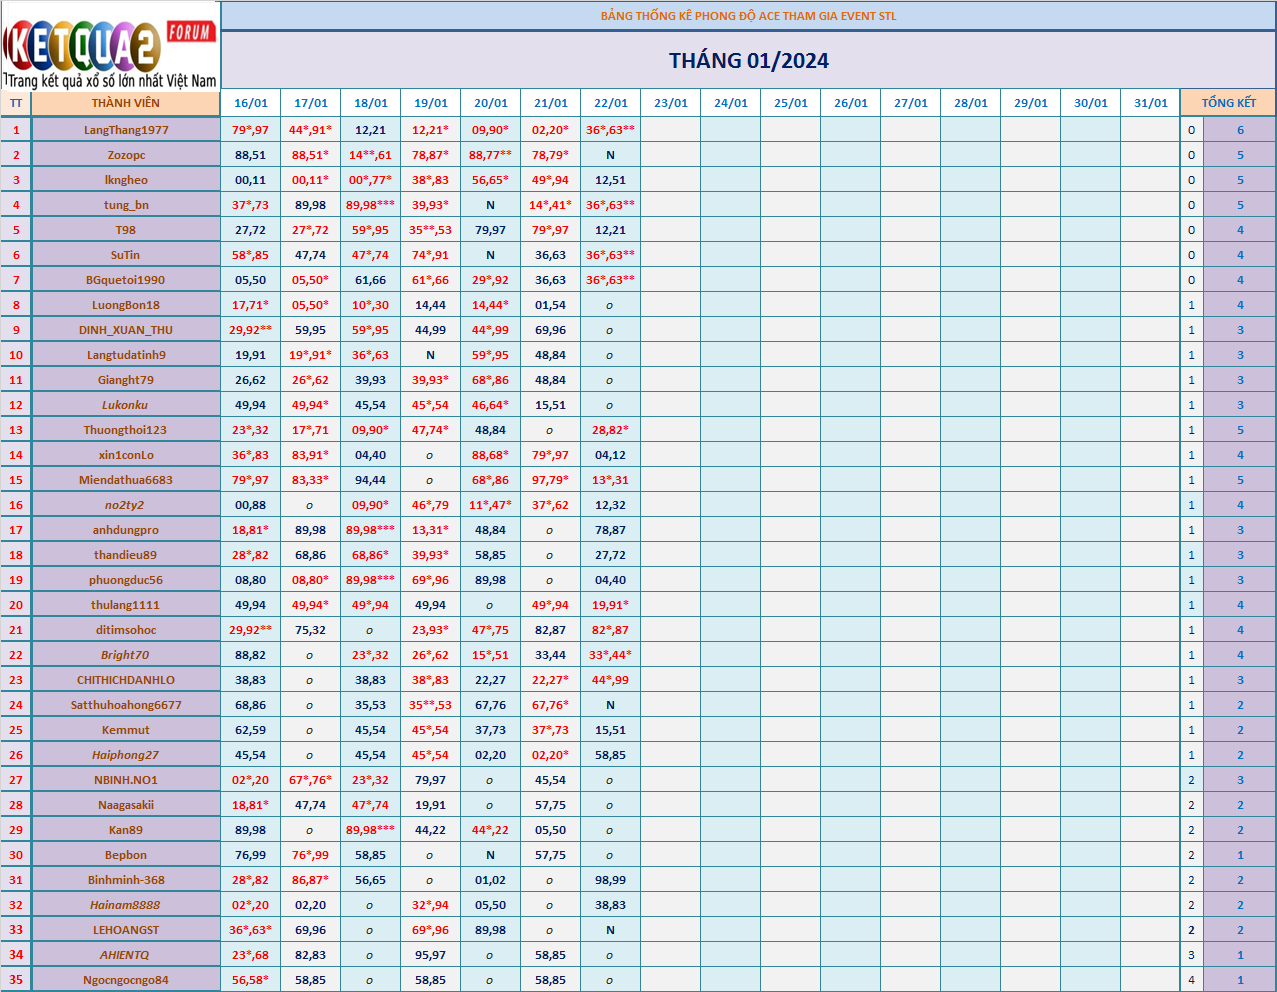
Task: Click the member cell 'NBINH.NO1'
Action: pyautogui.click(x=126, y=780)
